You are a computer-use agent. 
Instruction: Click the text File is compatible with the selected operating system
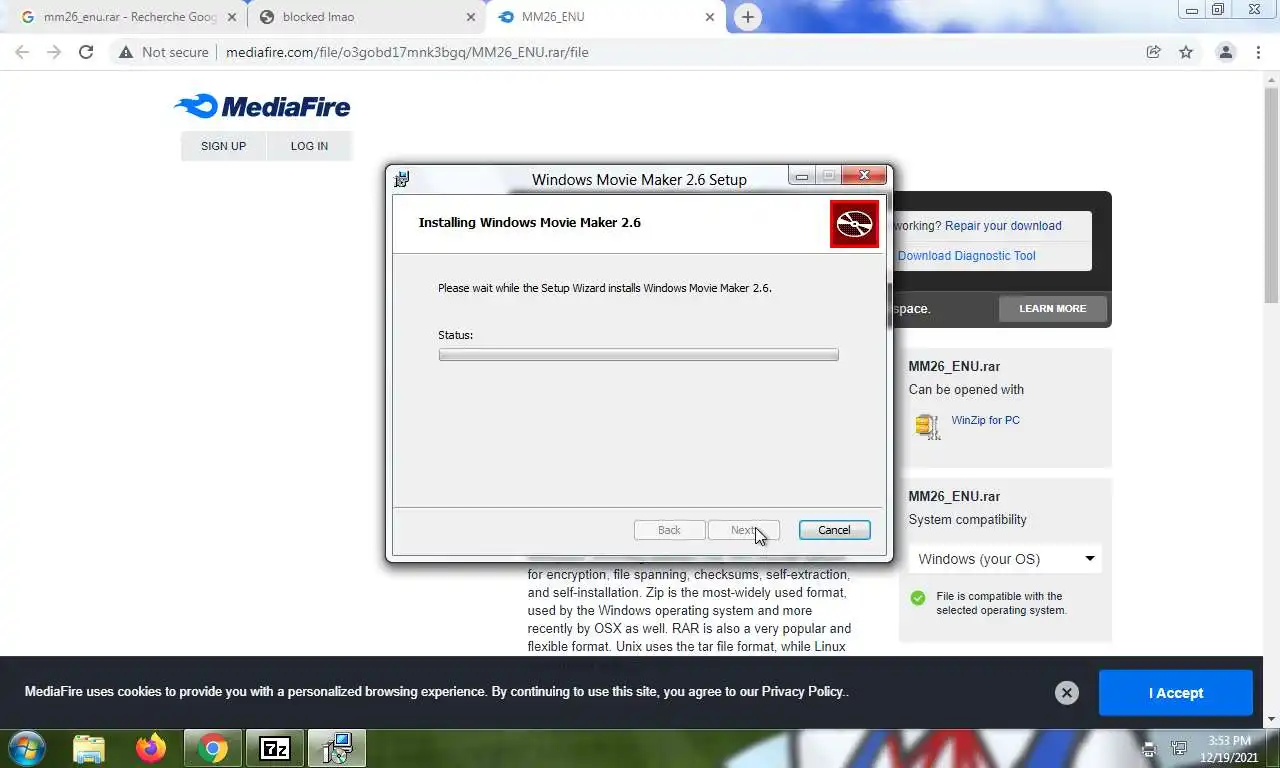1001,603
